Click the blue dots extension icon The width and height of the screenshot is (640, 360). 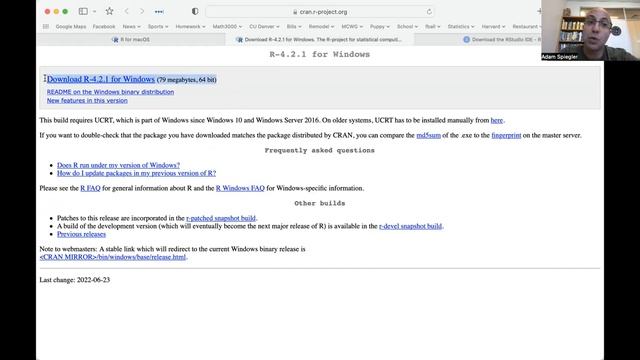point(159,12)
